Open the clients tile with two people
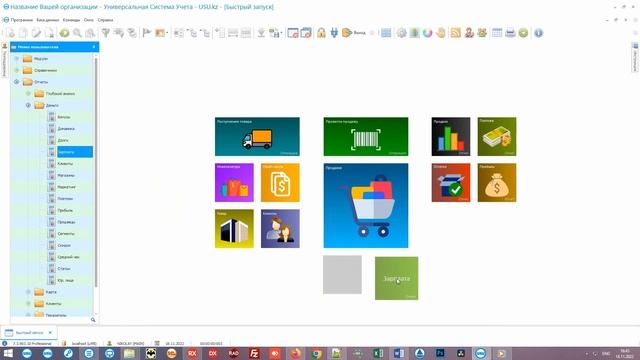This screenshot has height=360, width=640. (x=280, y=229)
